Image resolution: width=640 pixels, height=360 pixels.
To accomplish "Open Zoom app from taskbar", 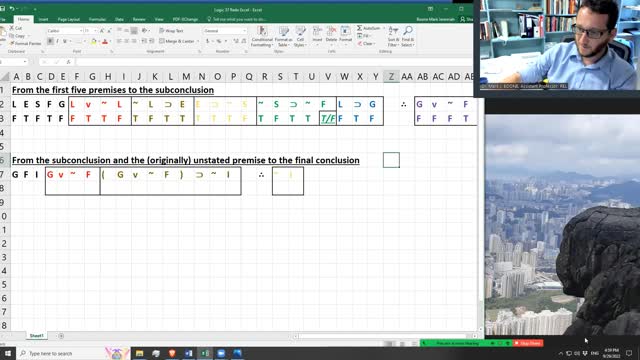I will (x=221, y=353).
